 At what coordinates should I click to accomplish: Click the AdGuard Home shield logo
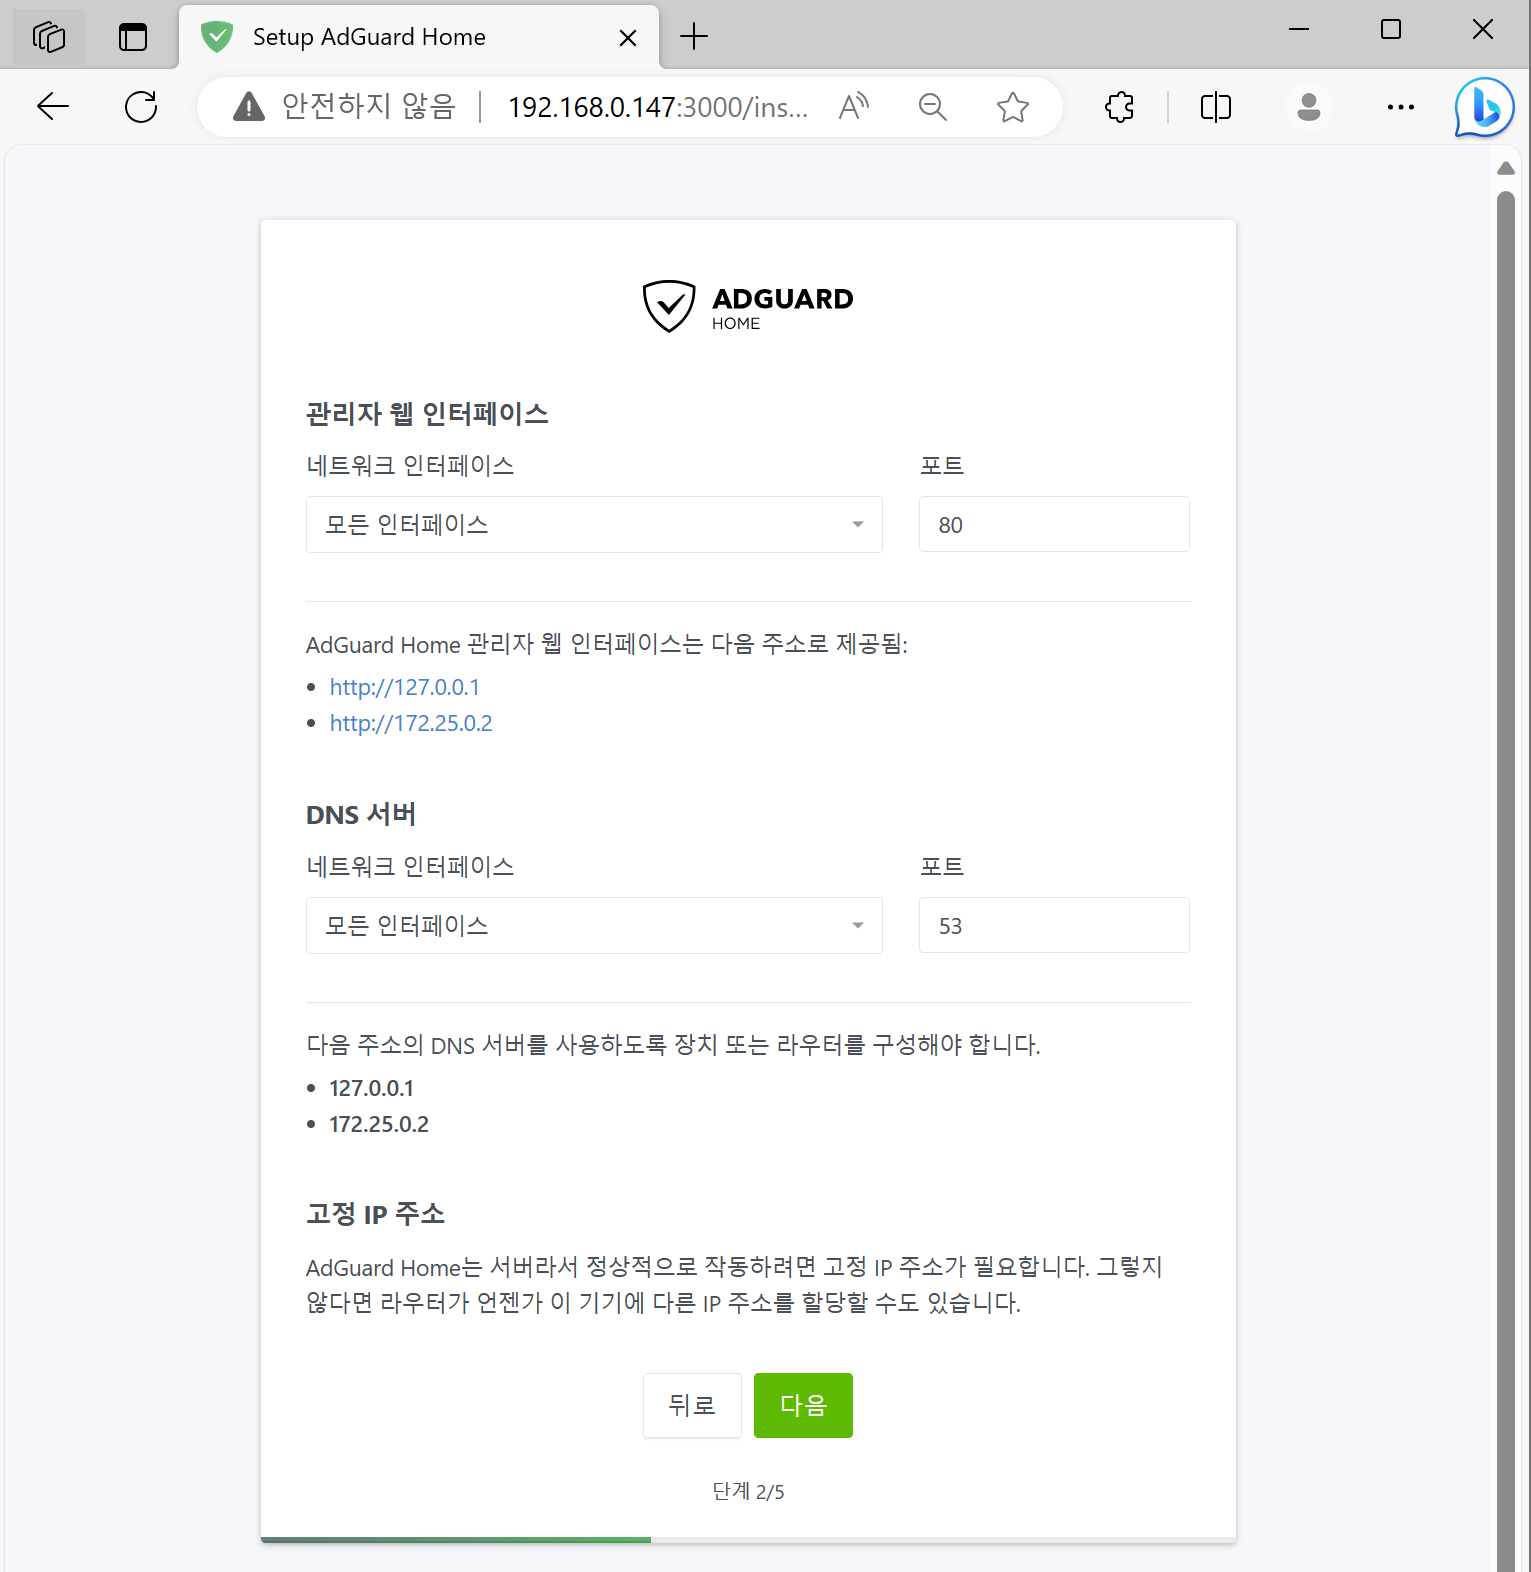click(x=668, y=306)
